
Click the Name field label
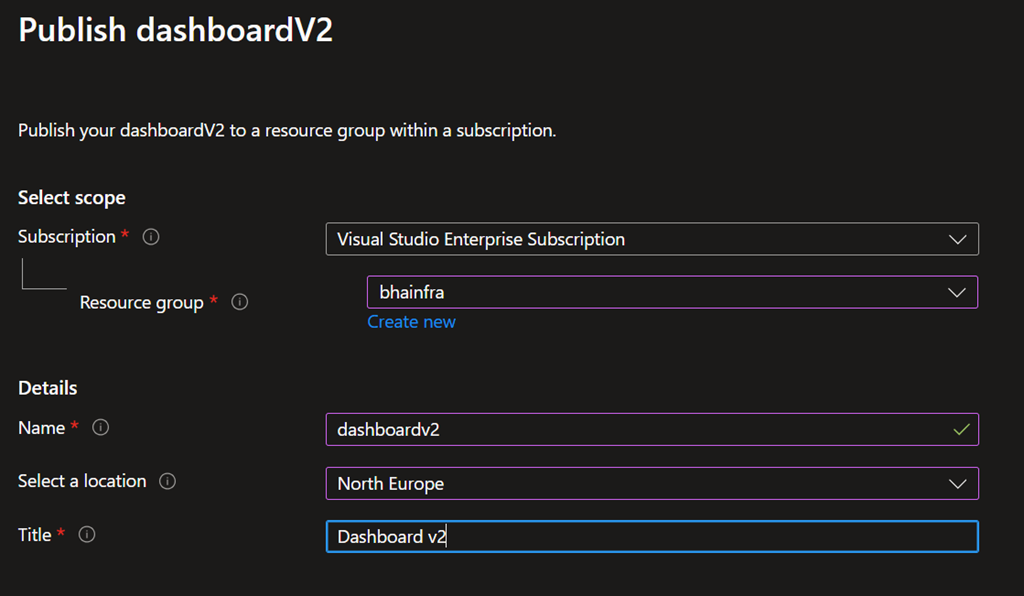coord(41,427)
